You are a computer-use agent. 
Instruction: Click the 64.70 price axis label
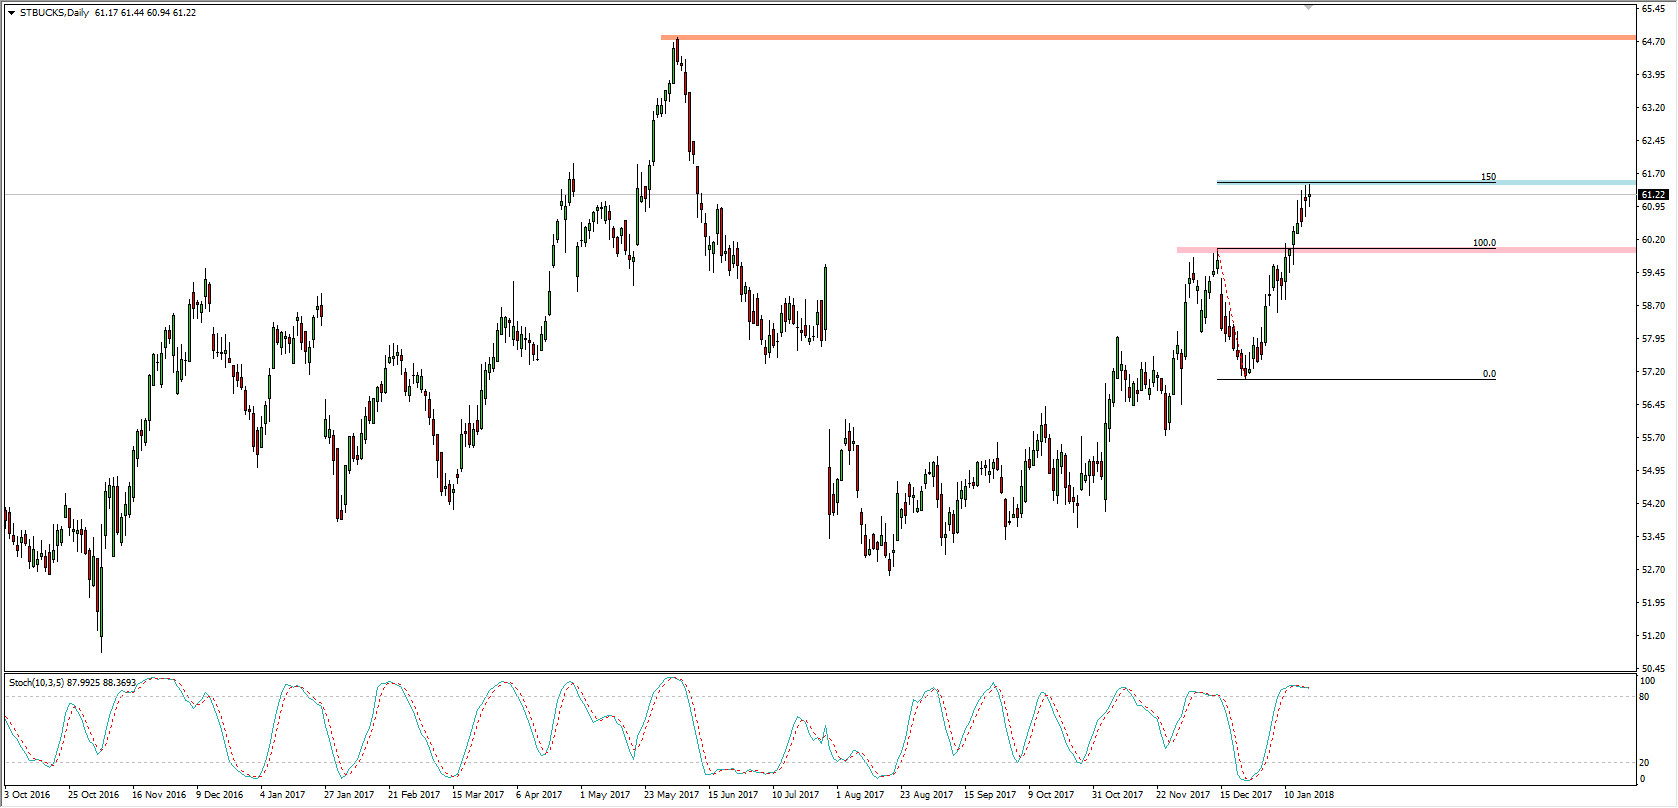point(1653,42)
